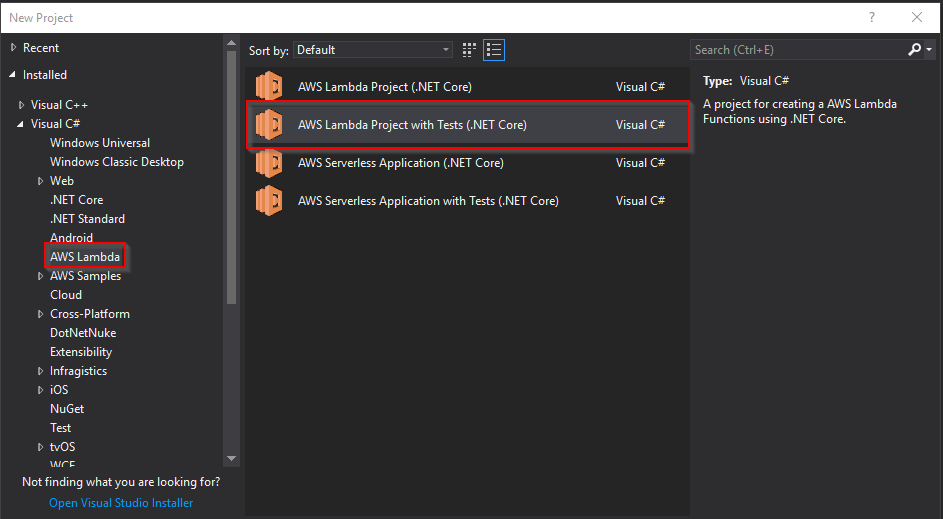Select the Cross-Platform category label

click(x=90, y=314)
